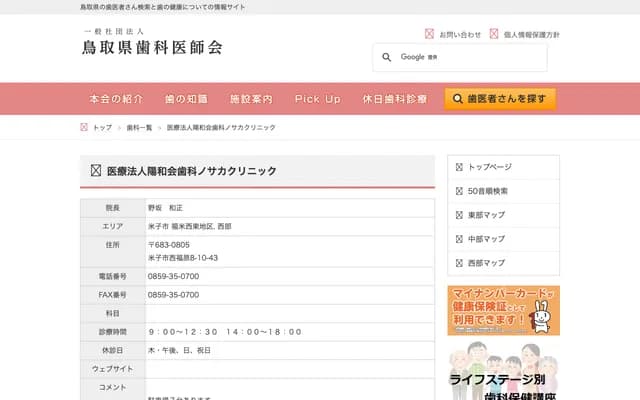Click the 科目 row label
This screenshot has height=400, width=640.
pos(113,313)
